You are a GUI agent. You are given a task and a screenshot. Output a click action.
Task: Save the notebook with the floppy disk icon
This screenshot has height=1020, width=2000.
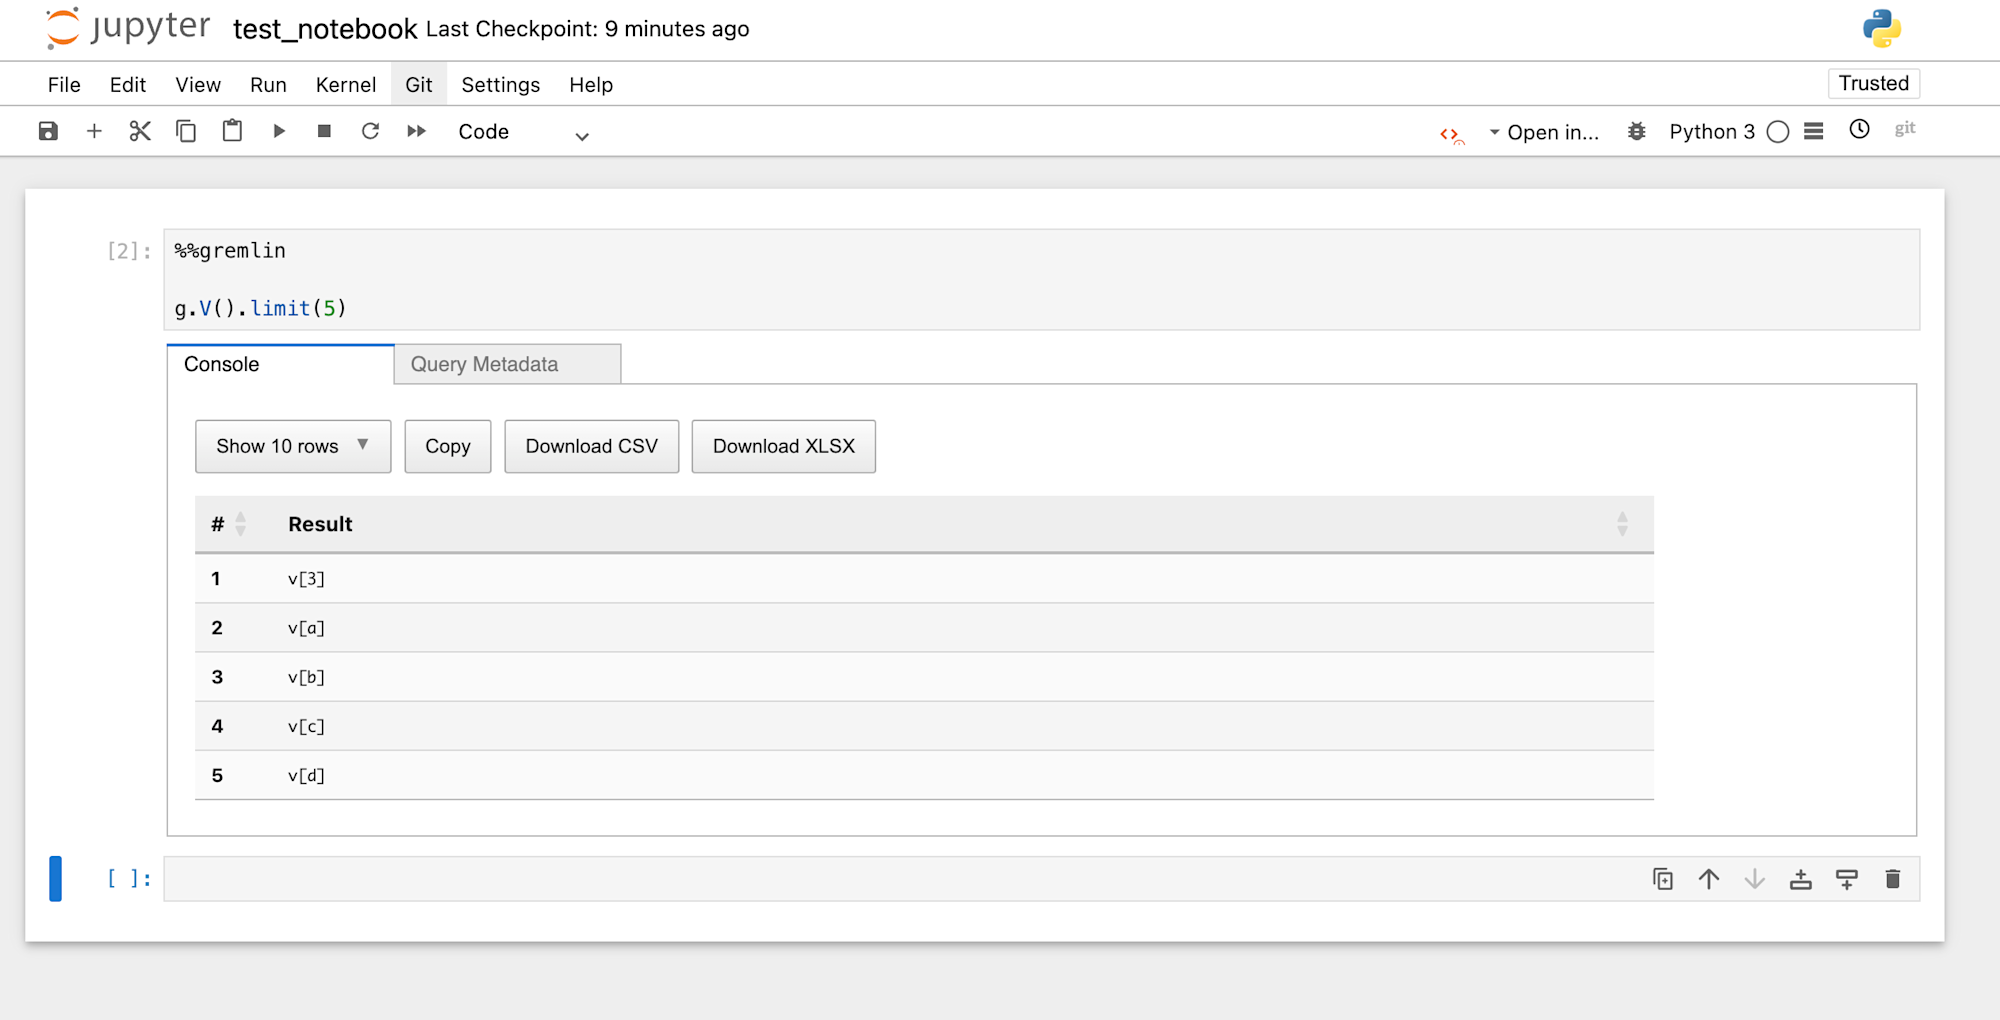(48, 131)
